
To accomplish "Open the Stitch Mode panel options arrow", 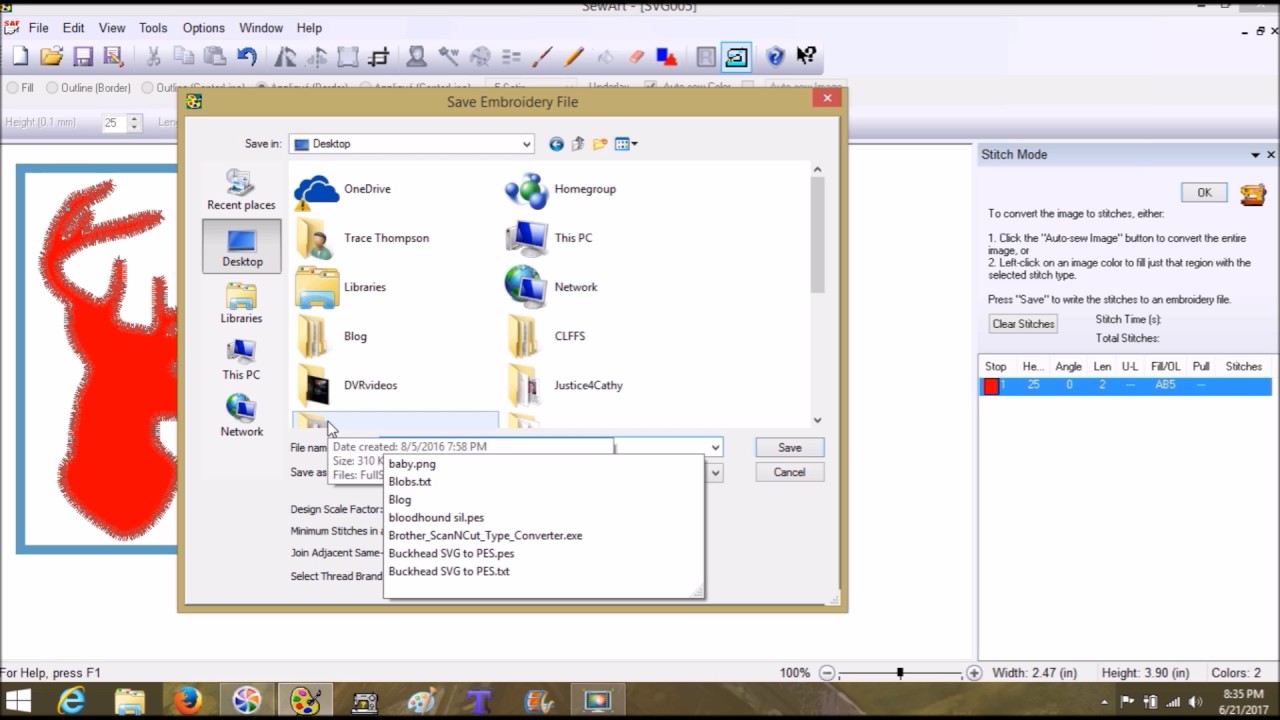I will point(1255,155).
